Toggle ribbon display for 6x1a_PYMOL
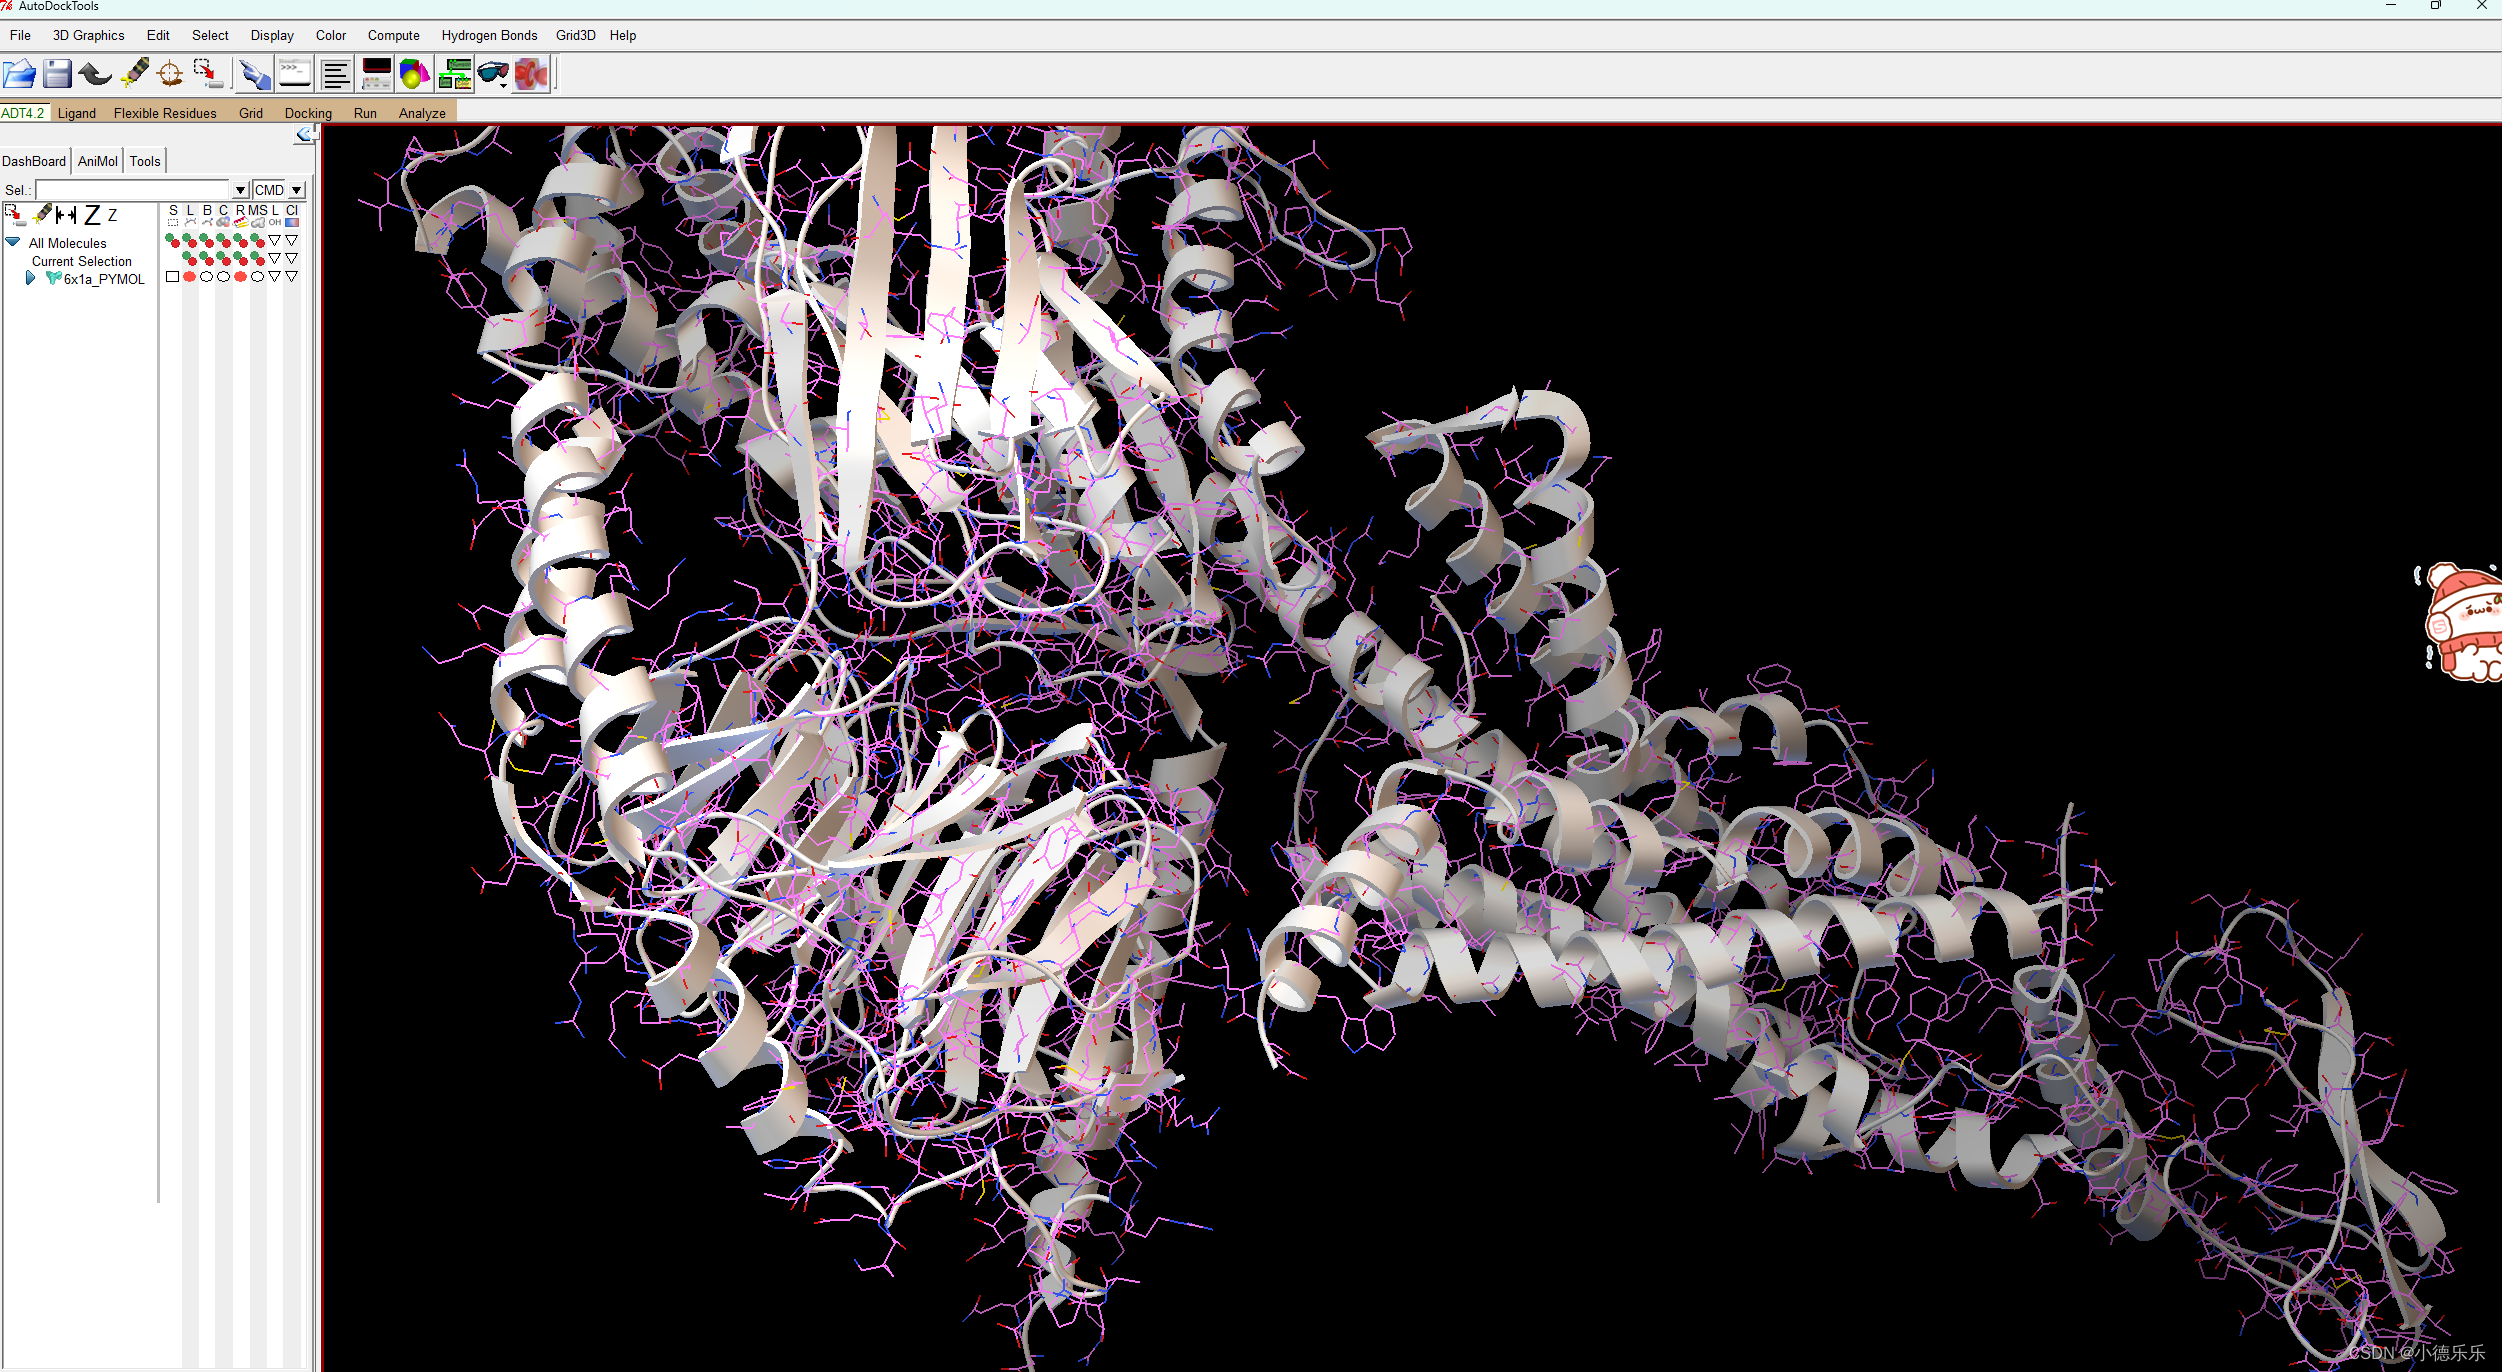2502x1372 pixels. point(240,277)
